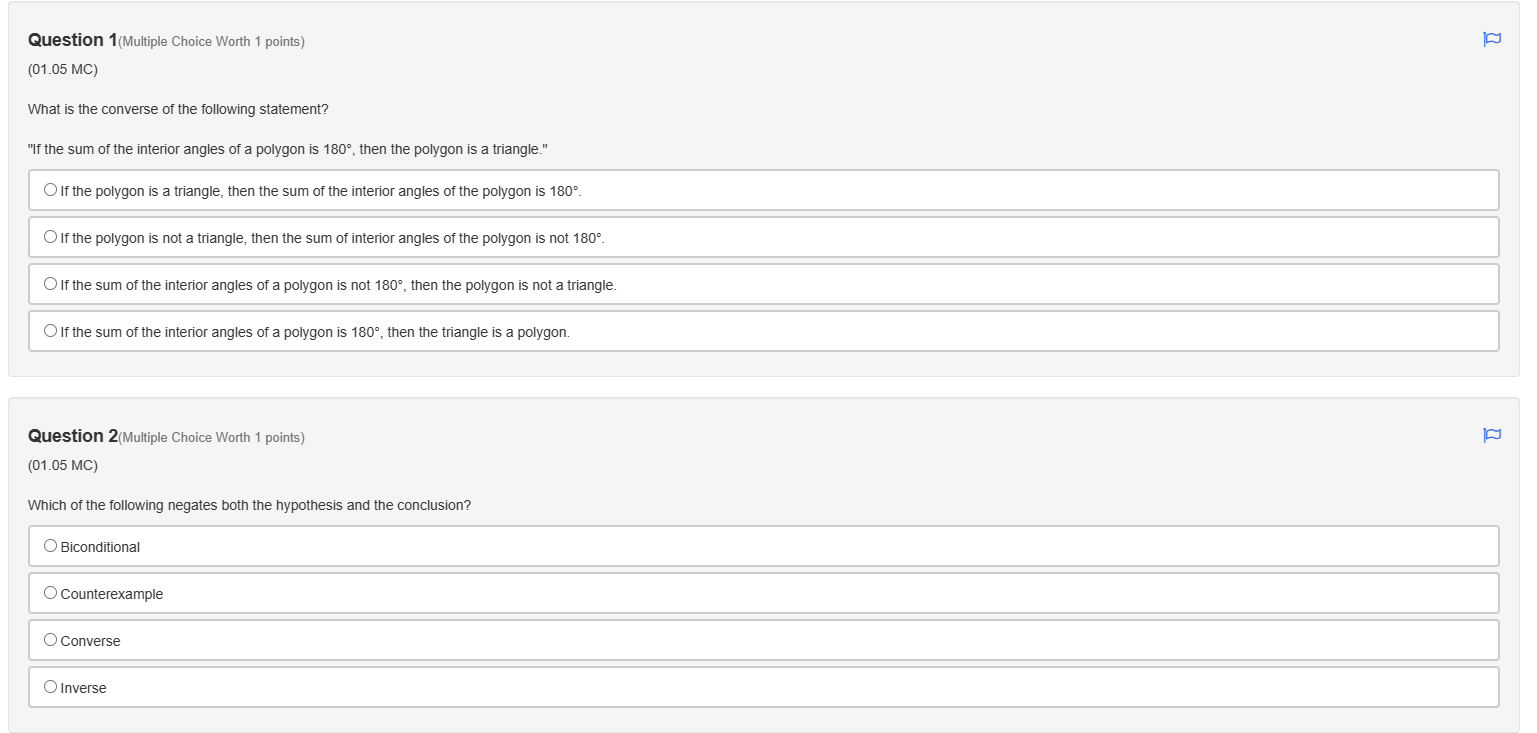1537x733 pixels.
Task: Click the (01.05 MC) label under Question 1
Action: 62,69
